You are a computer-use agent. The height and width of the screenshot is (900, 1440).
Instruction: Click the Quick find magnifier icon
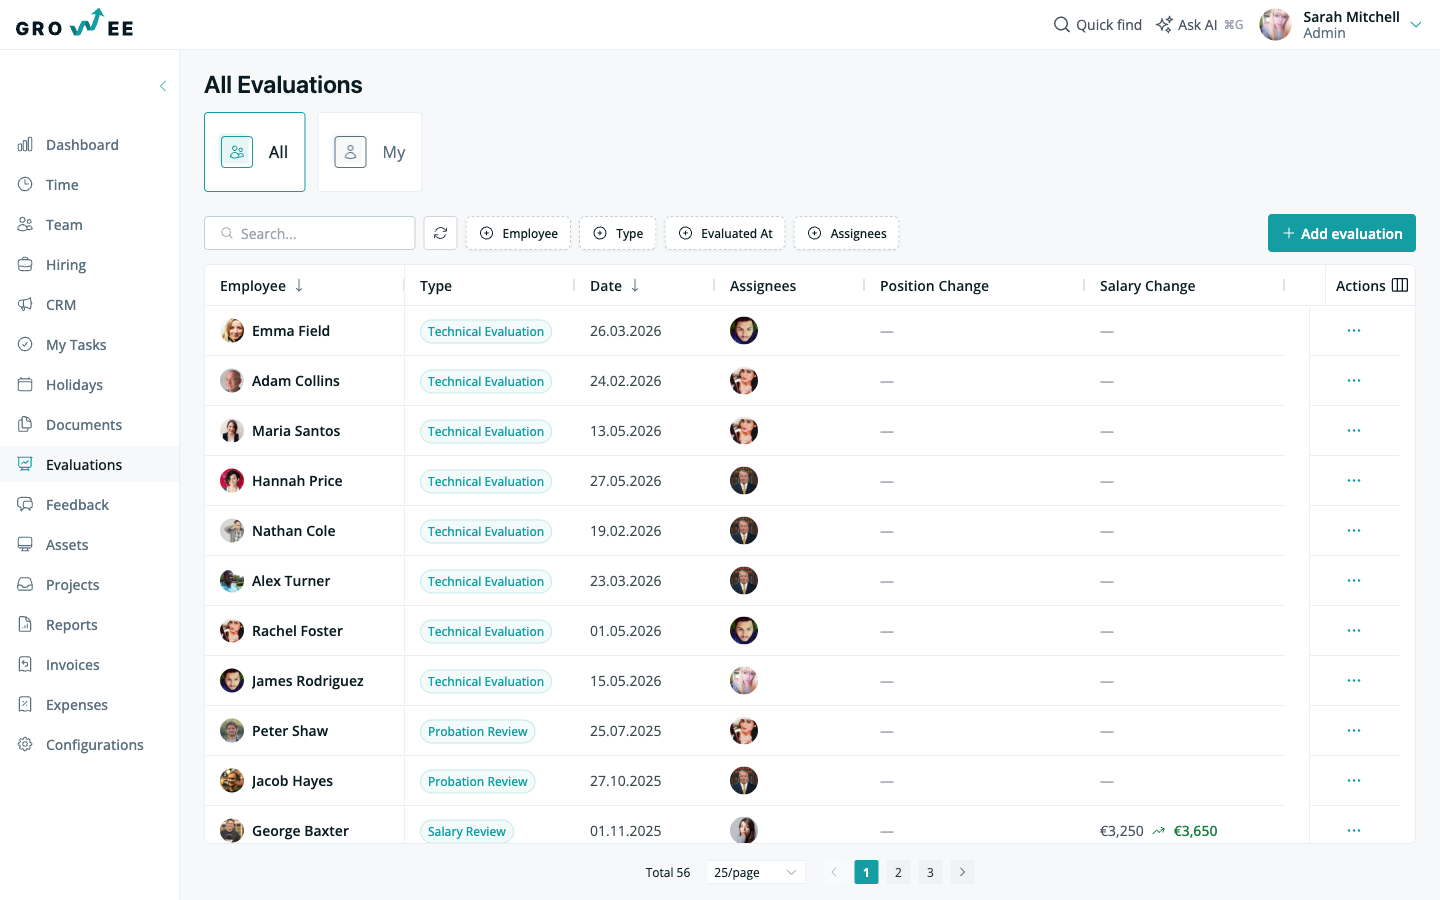pos(1062,24)
